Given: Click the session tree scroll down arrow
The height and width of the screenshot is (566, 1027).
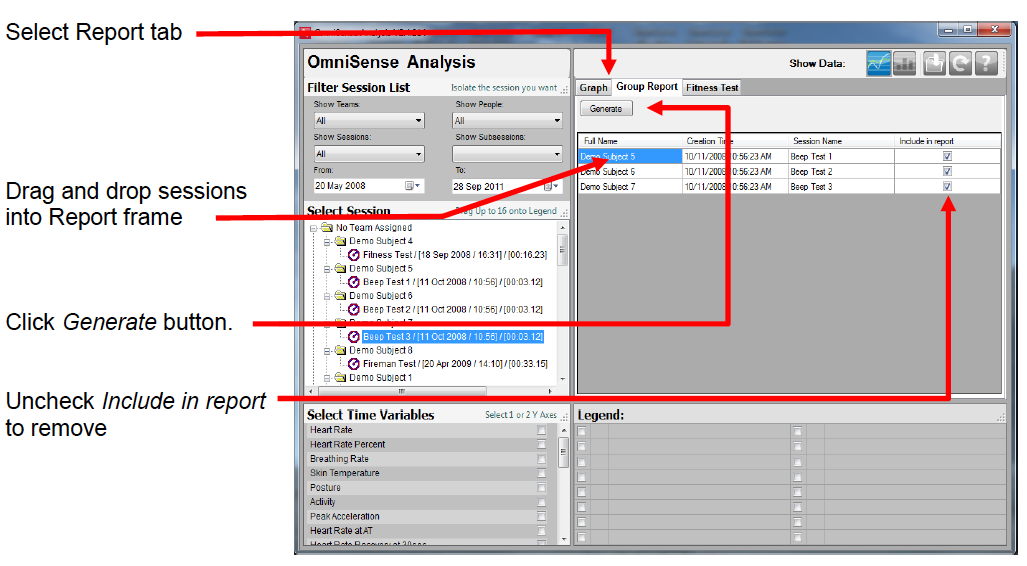Looking at the screenshot, I should (x=562, y=379).
